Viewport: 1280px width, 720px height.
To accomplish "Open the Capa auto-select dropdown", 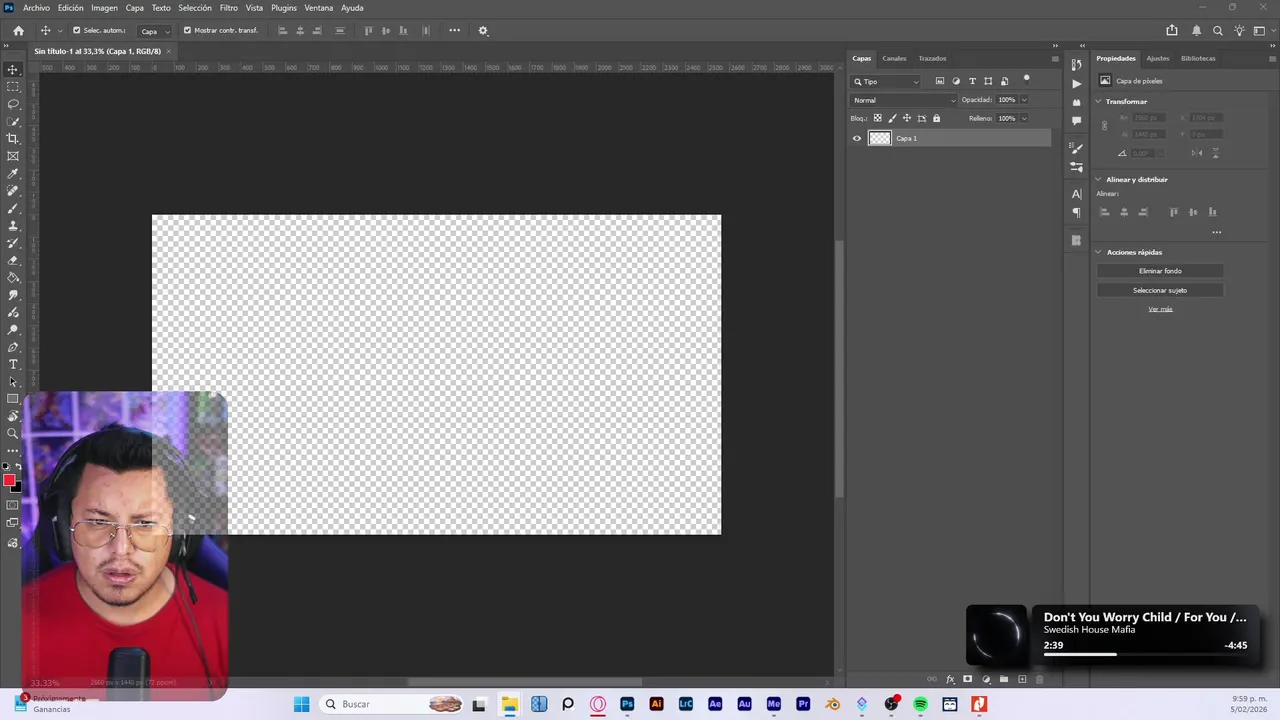I will coord(153,31).
